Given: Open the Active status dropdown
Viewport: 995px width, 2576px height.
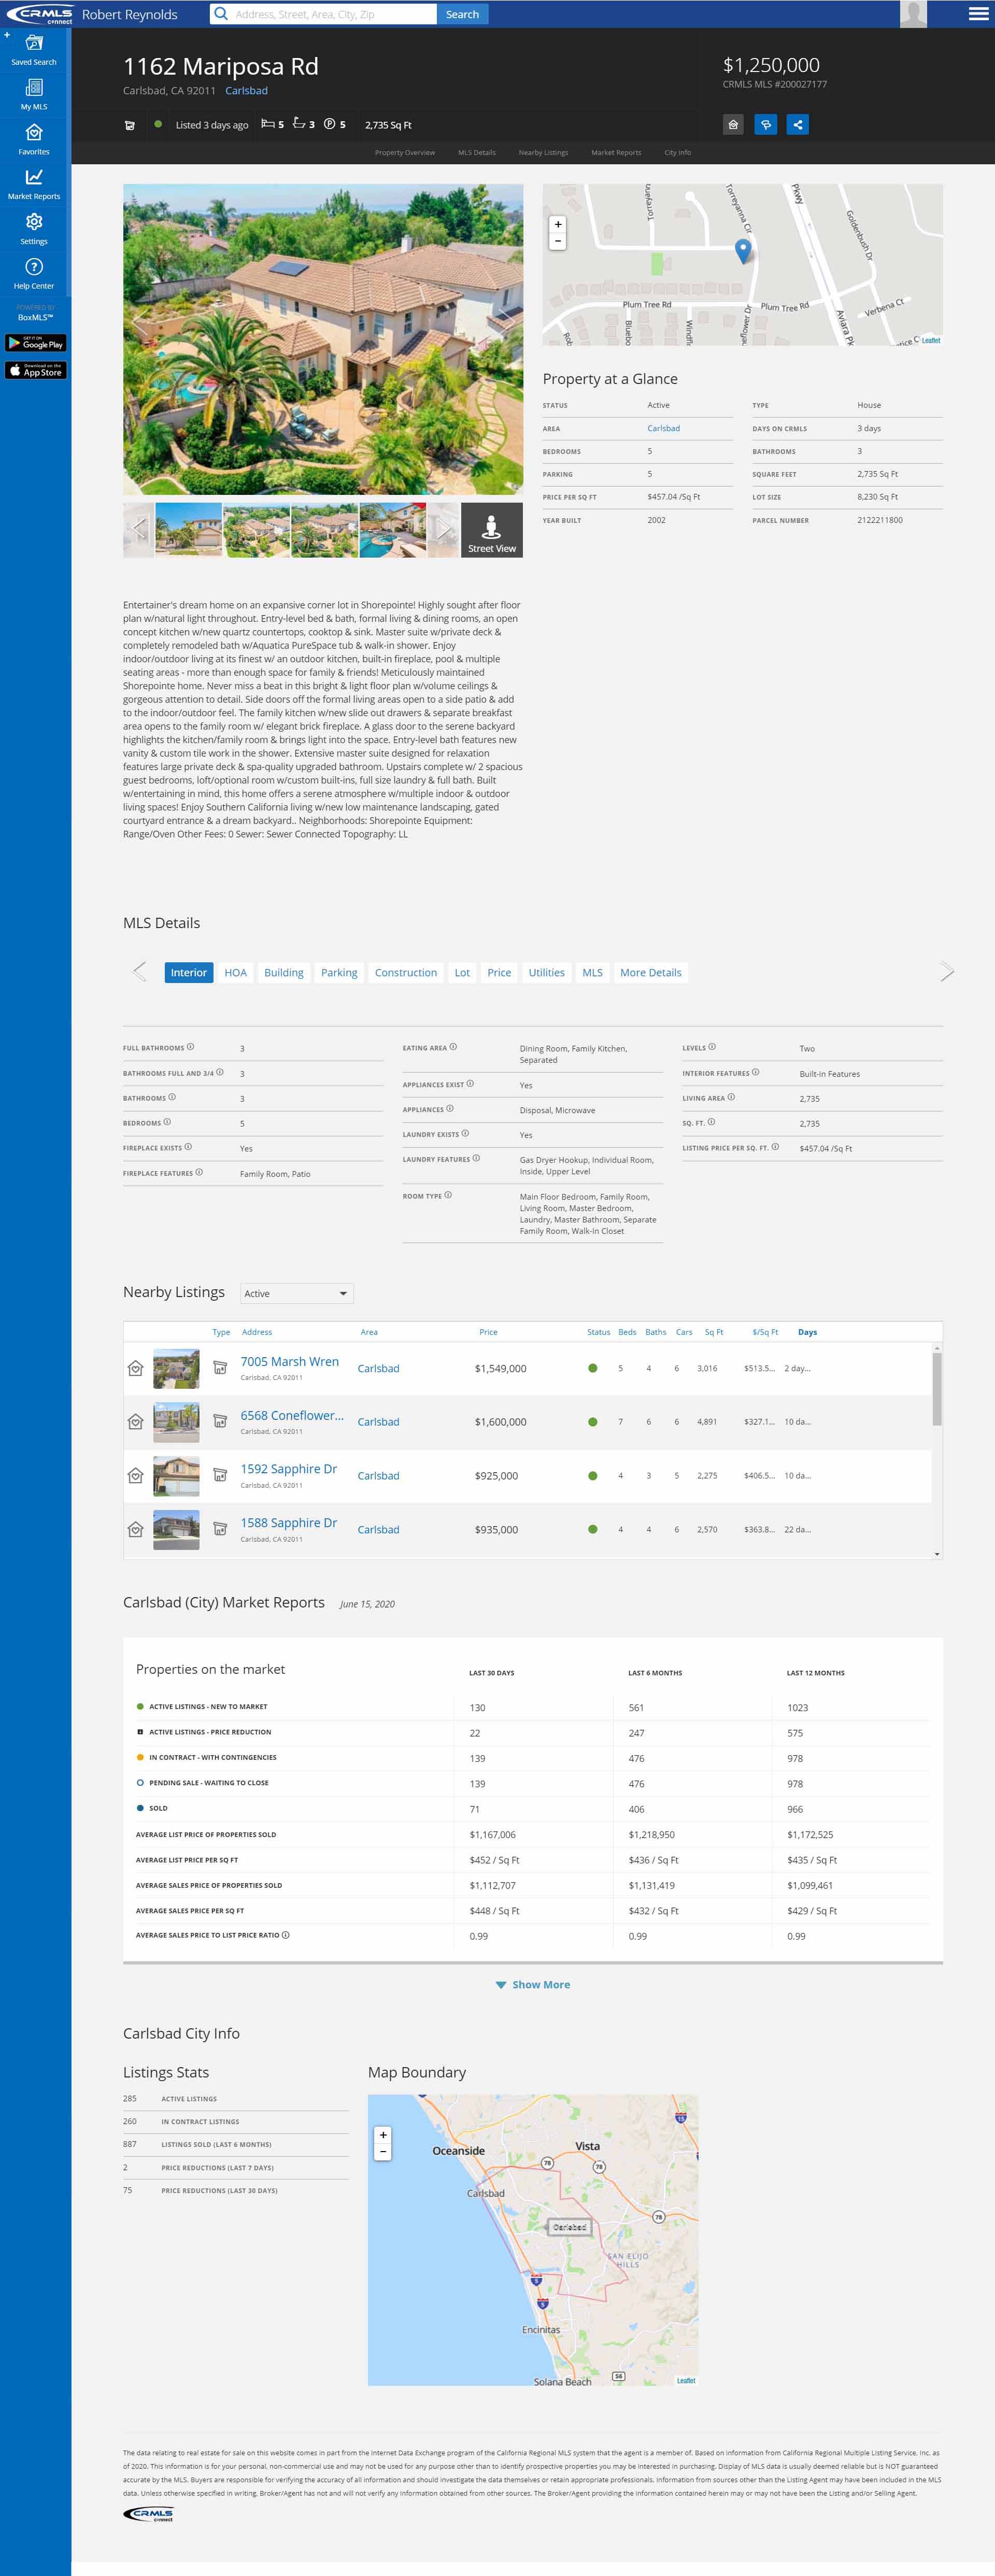Looking at the screenshot, I should click(297, 1293).
